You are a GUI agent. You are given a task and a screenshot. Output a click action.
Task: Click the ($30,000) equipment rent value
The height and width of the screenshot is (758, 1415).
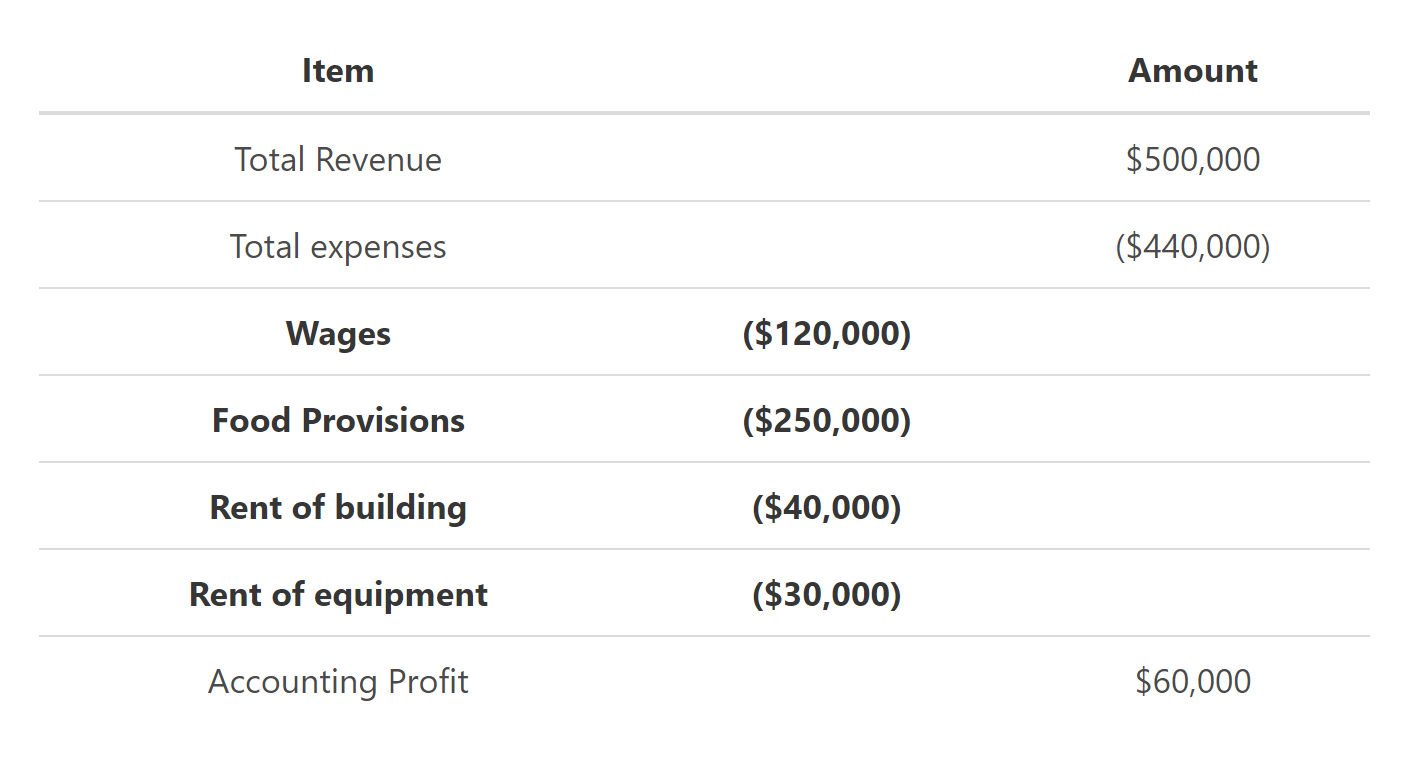tap(826, 595)
